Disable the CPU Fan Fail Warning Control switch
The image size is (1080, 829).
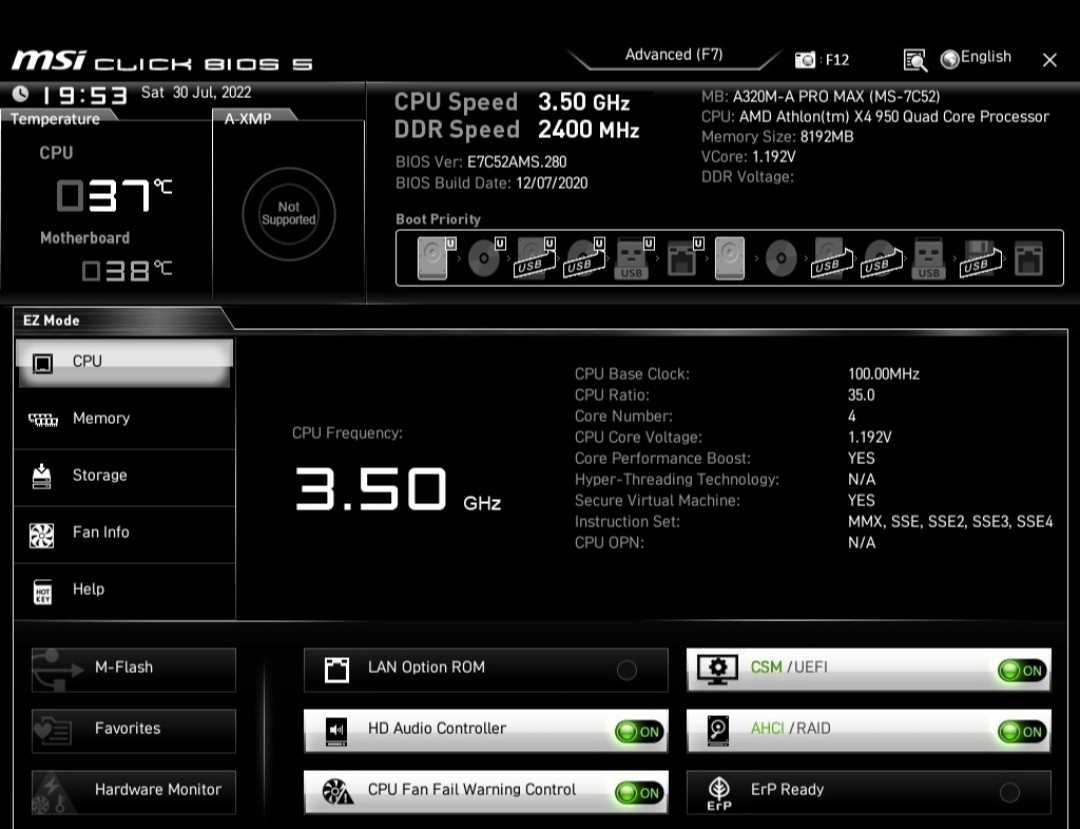click(x=639, y=793)
